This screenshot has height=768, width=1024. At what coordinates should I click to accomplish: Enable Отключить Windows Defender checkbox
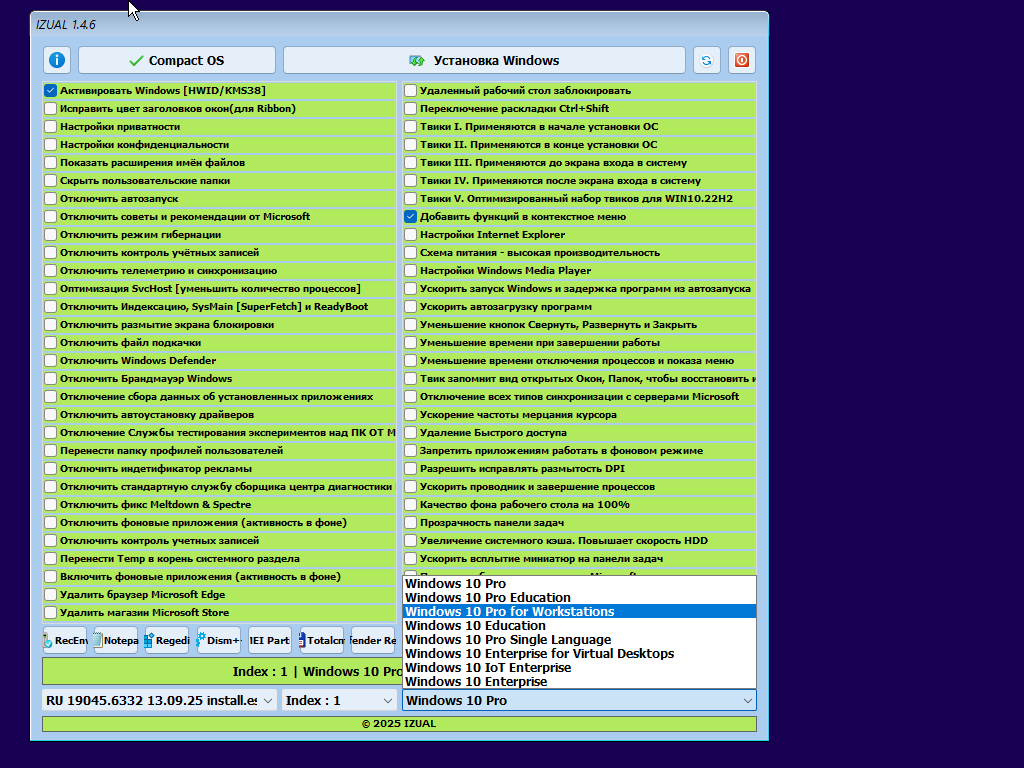pyautogui.click(x=51, y=361)
